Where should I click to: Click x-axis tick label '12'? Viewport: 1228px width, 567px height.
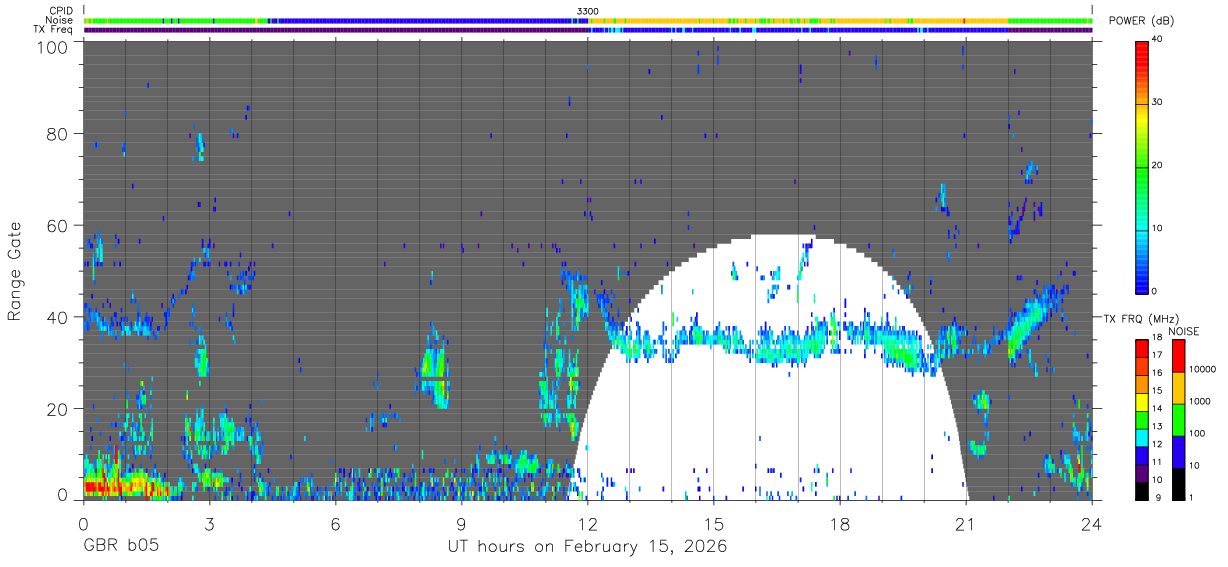(587, 524)
